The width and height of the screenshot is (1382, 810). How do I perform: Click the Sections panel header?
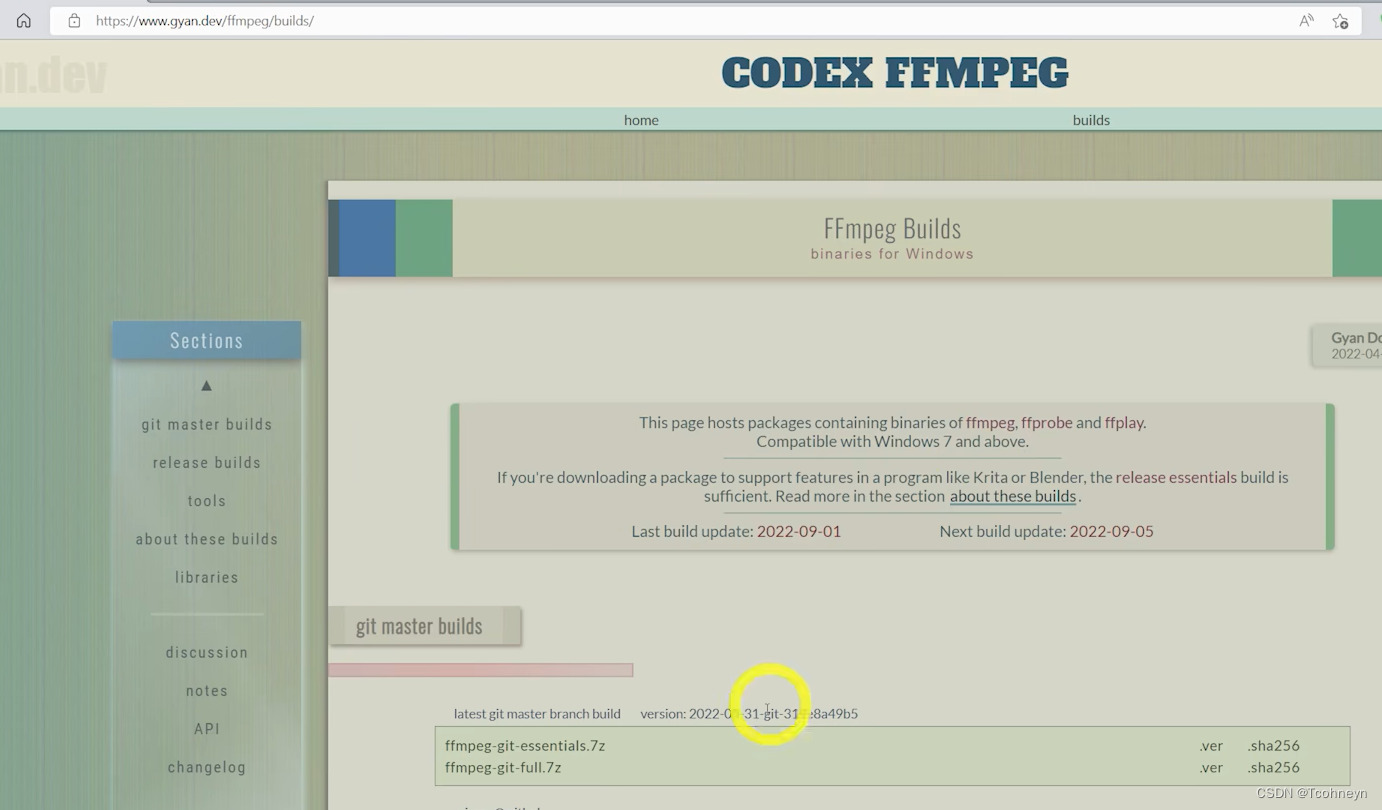(207, 340)
